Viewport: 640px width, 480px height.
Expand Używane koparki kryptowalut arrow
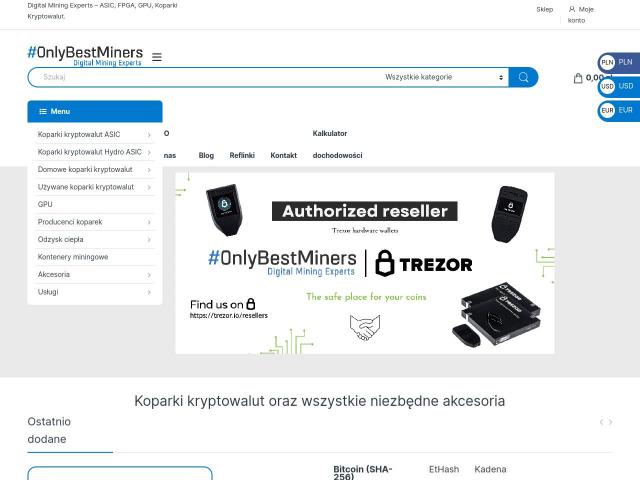(149, 187)
